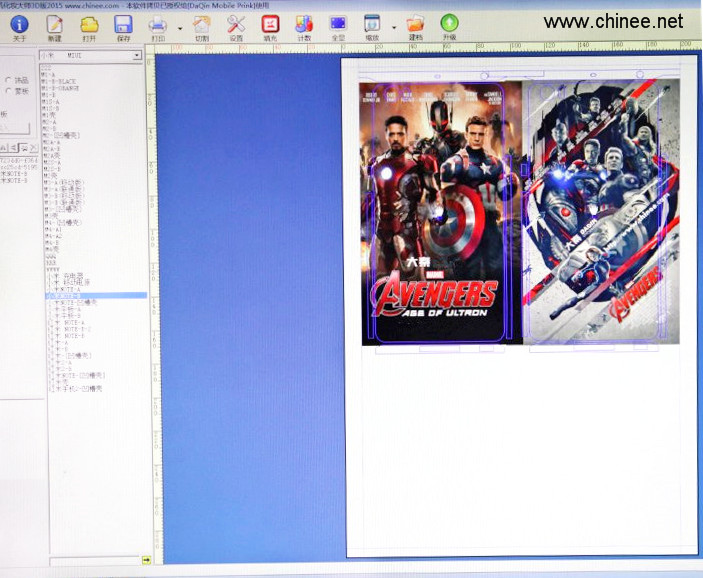Click the 缩放 (Zoom) icon
The height and width of the screenshot is (578, 703).
click(373, 24)
